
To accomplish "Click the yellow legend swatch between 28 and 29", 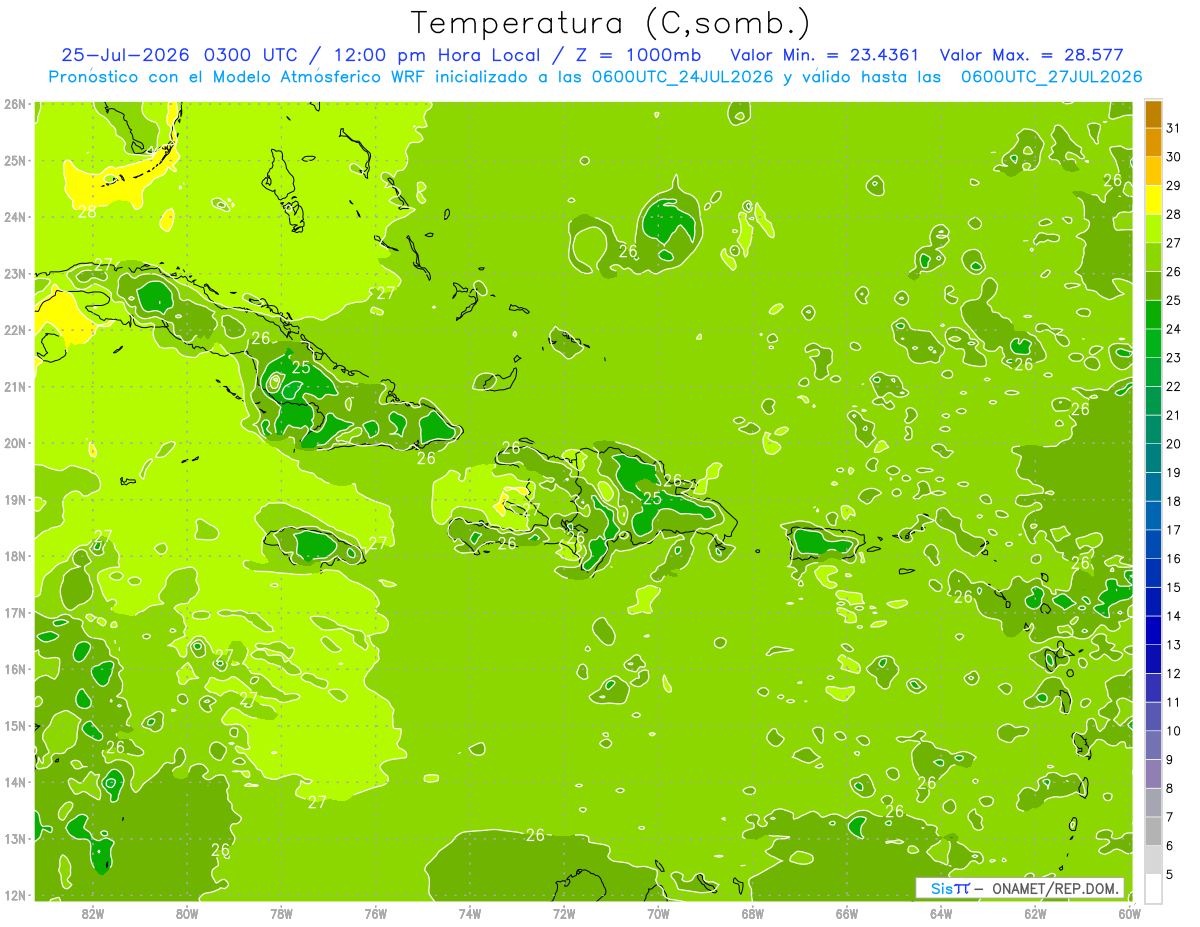I will tap(1153, 200).
